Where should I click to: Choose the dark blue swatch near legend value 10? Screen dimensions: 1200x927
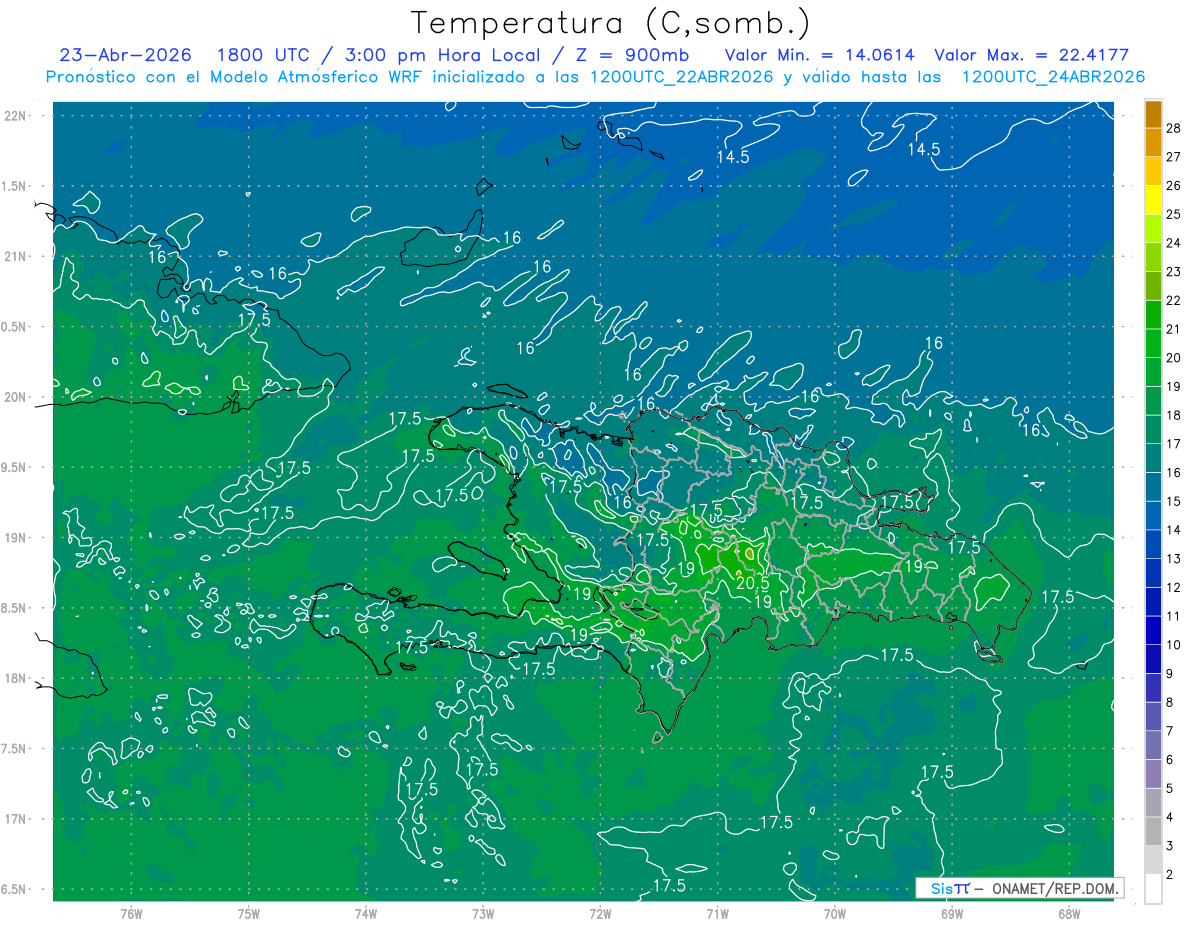click(1153, 630)
